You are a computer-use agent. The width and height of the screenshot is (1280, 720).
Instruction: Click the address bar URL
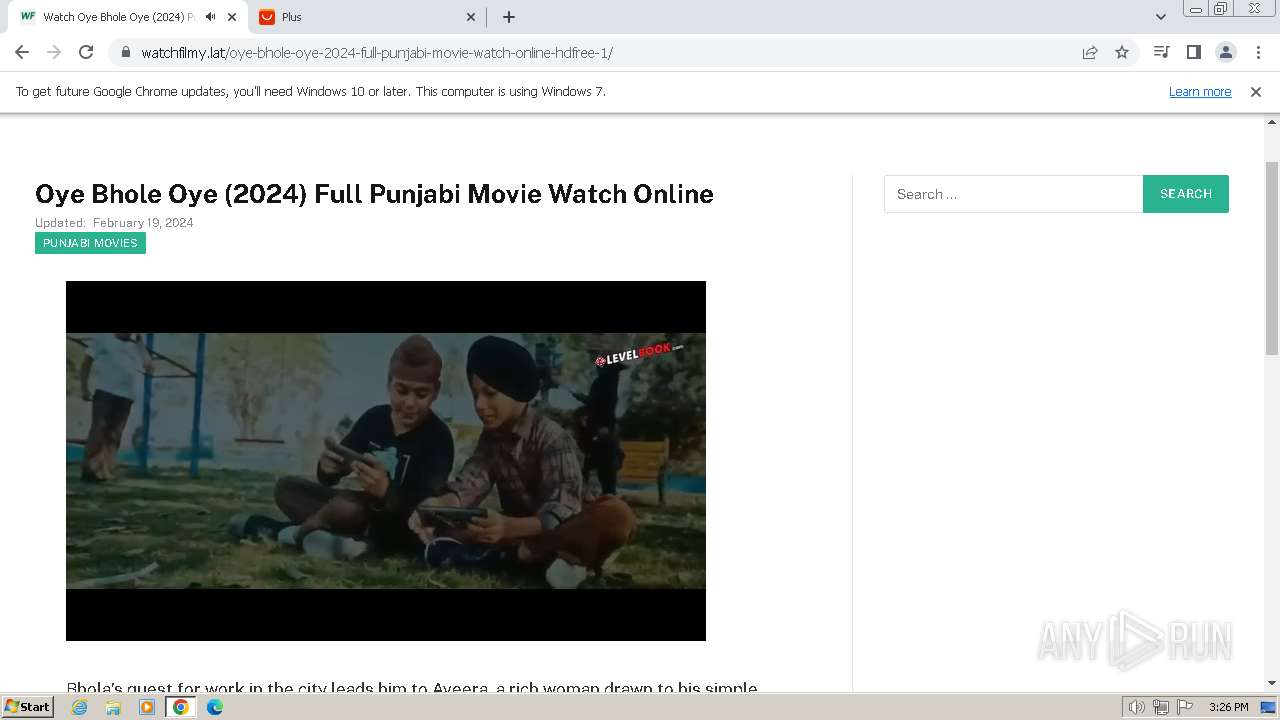[x=376, y=52]
